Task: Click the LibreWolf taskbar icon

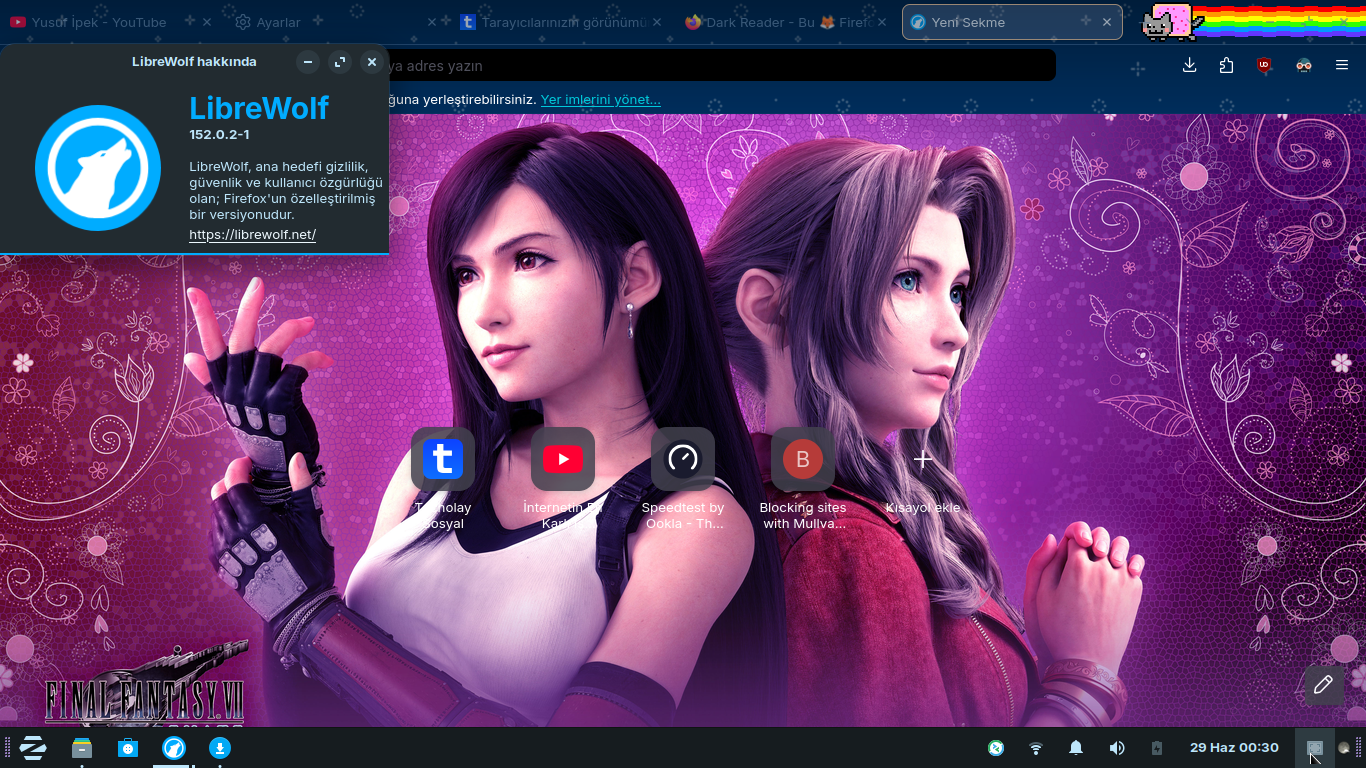Action: coord(173,748)
